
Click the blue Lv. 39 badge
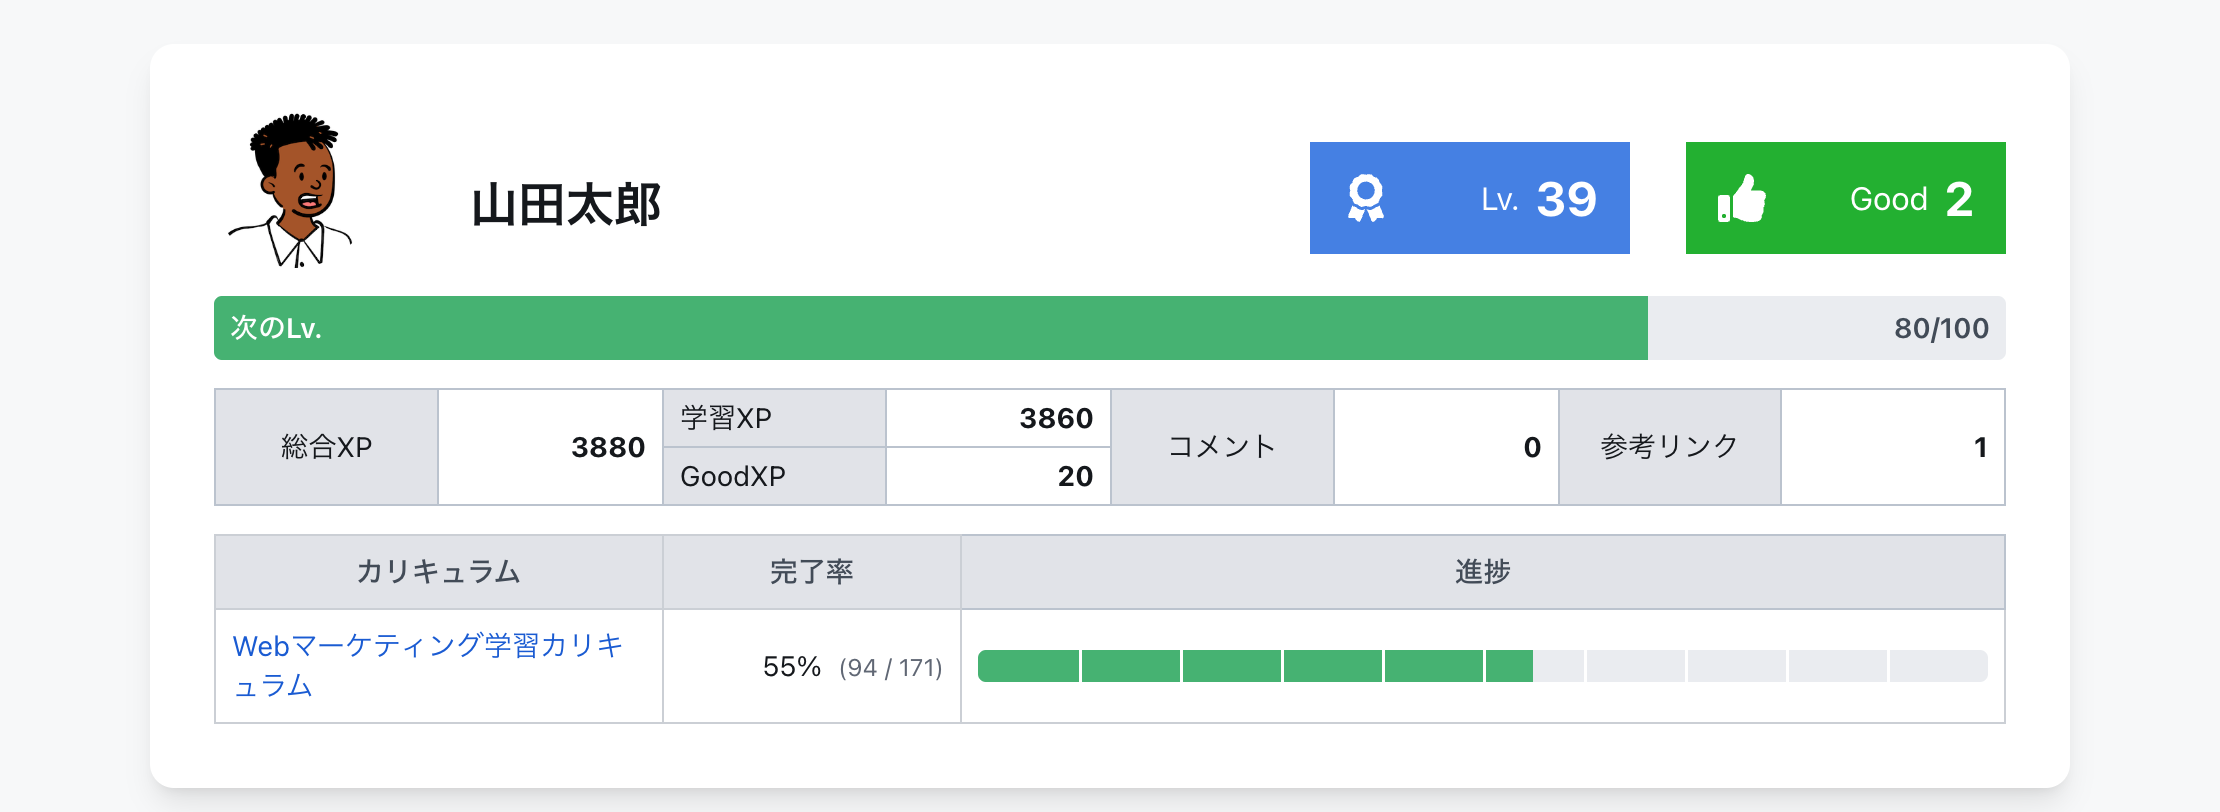click(x=1469, y=198)
